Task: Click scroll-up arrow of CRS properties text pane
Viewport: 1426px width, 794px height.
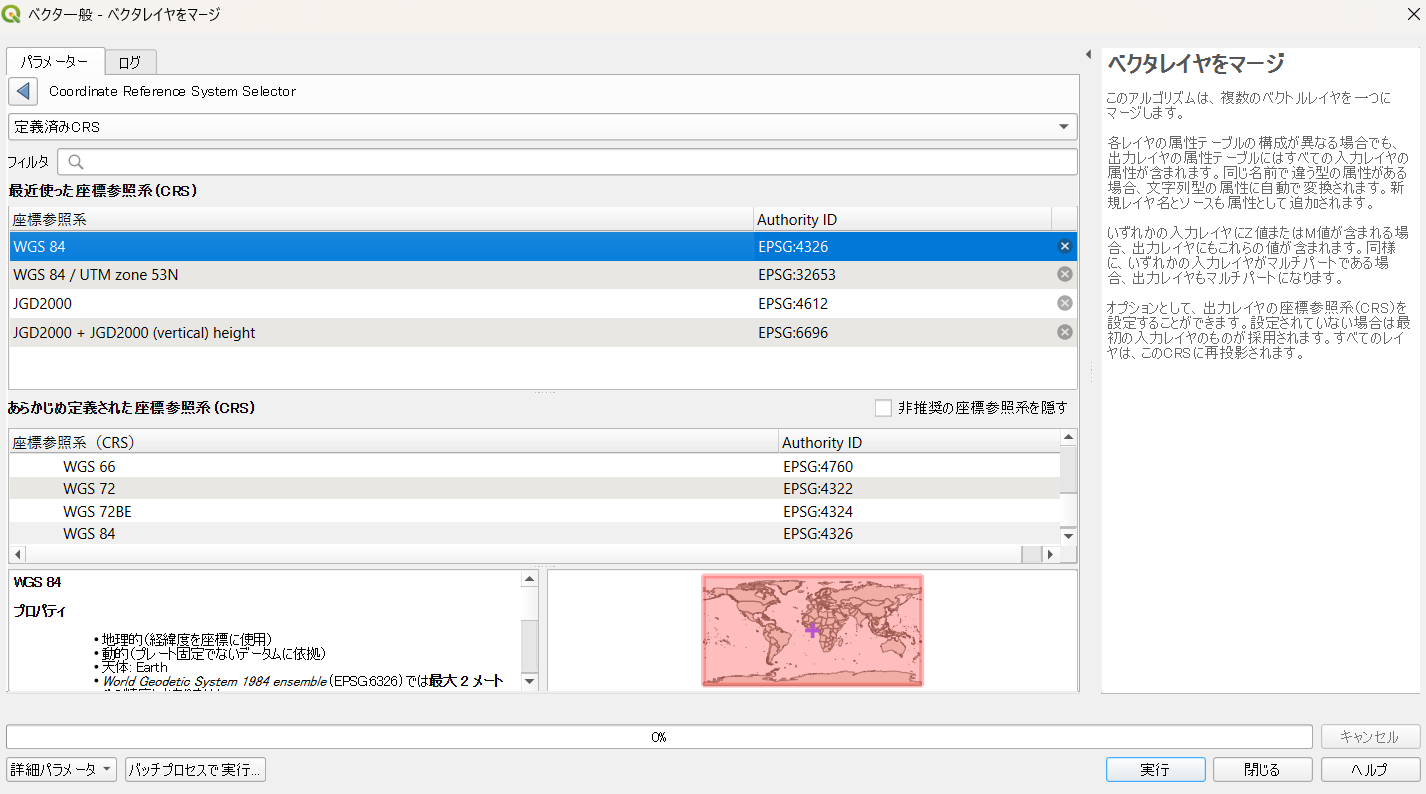Action: [x=530, y=579]
